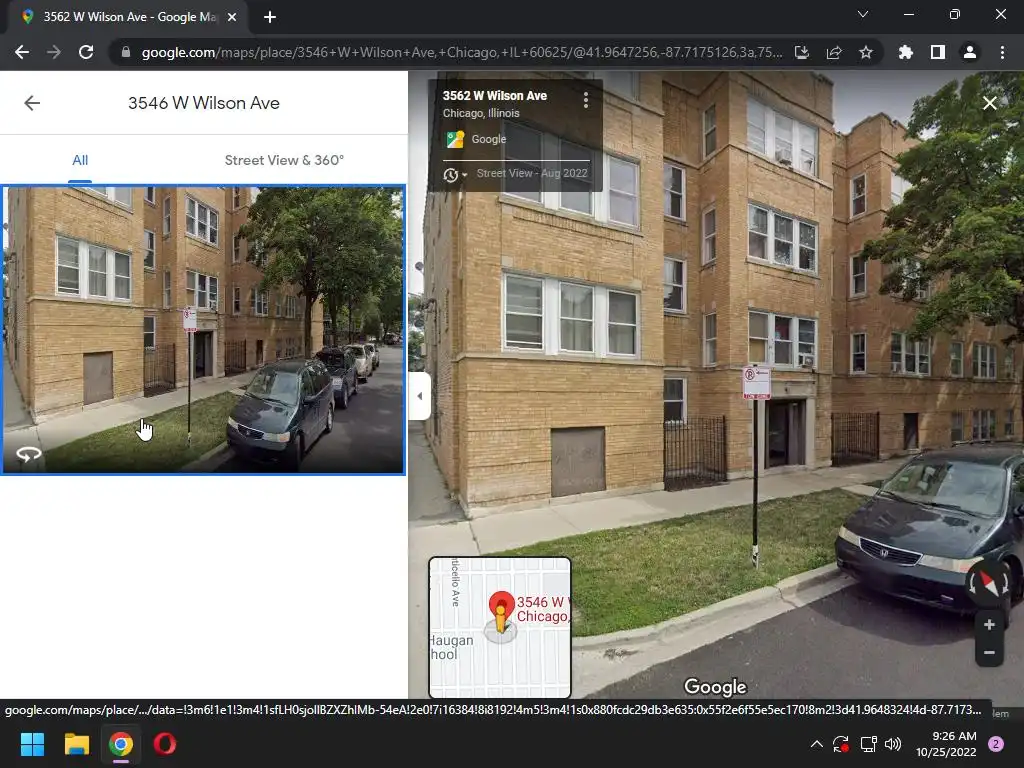This screenshot has height=768, width=1024.
Task: Click the browser forward arrow
Action: point(54,52)
